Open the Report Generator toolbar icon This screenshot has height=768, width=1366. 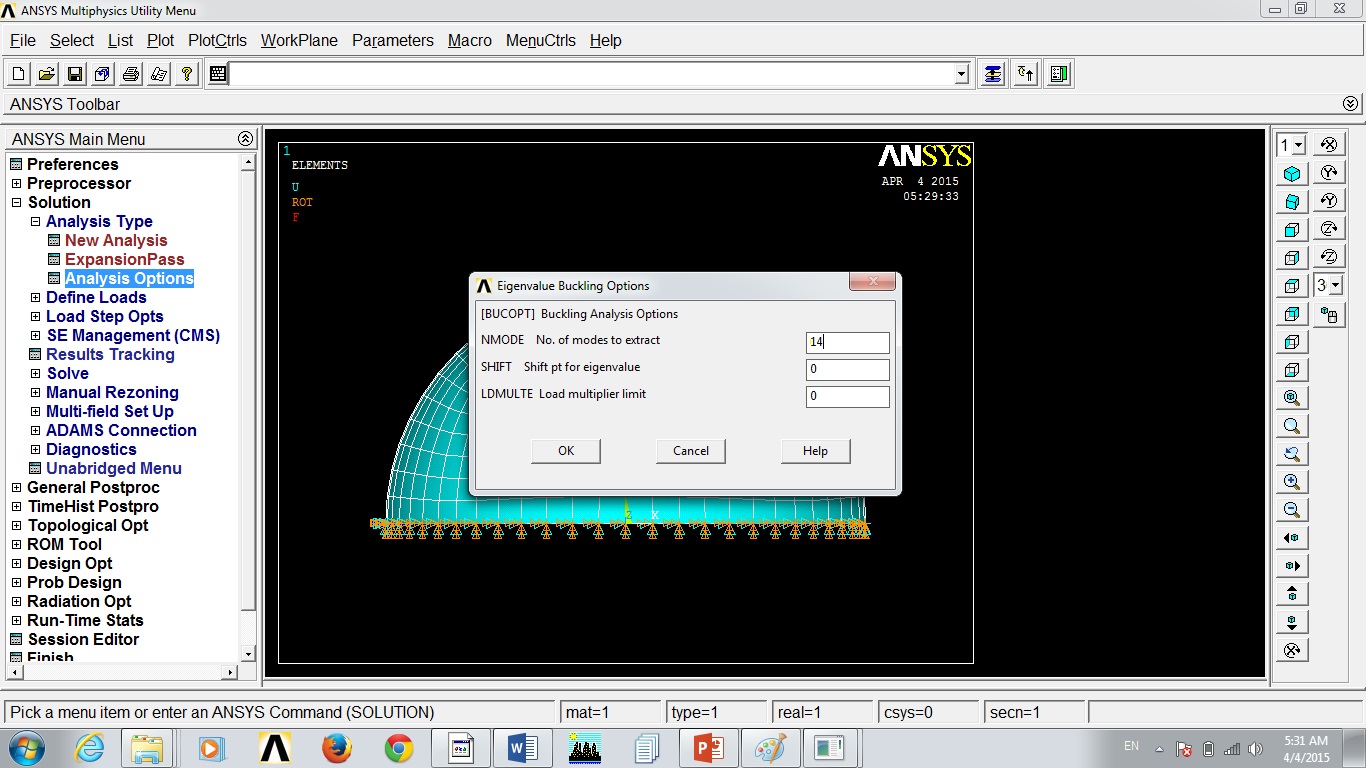[159, 74]
